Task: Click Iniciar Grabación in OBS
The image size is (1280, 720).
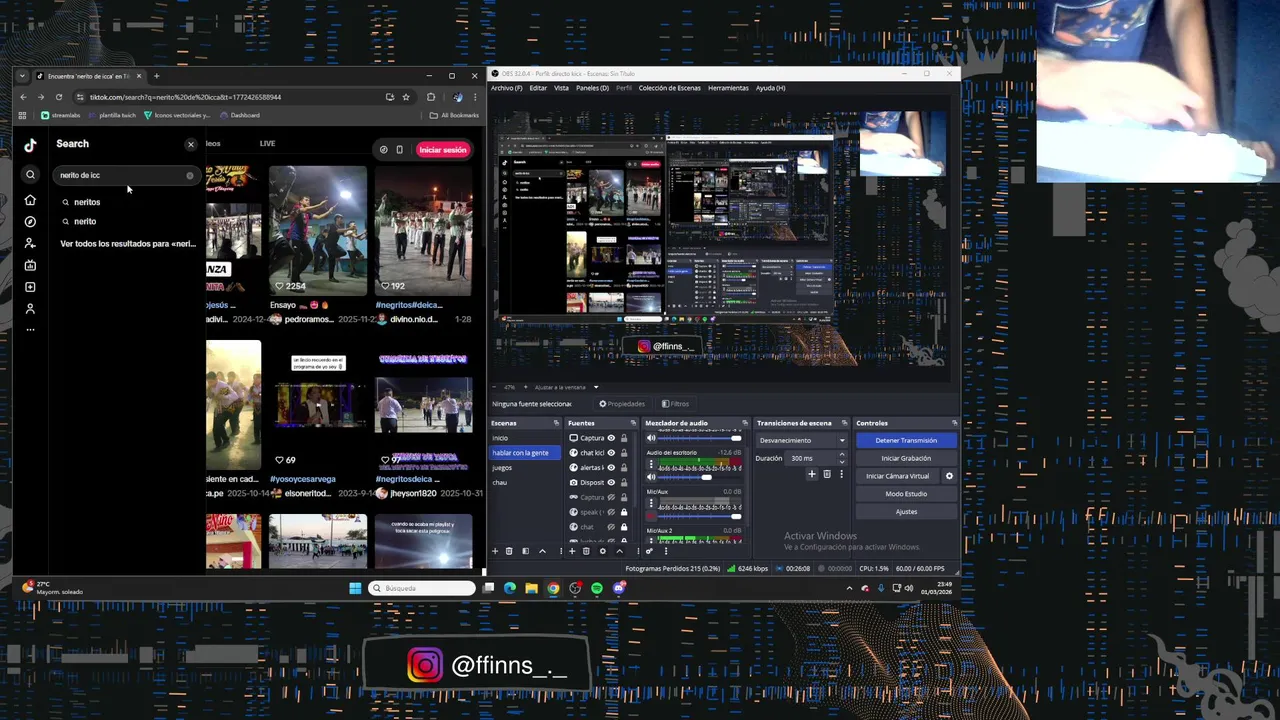Action: [906, 458]
